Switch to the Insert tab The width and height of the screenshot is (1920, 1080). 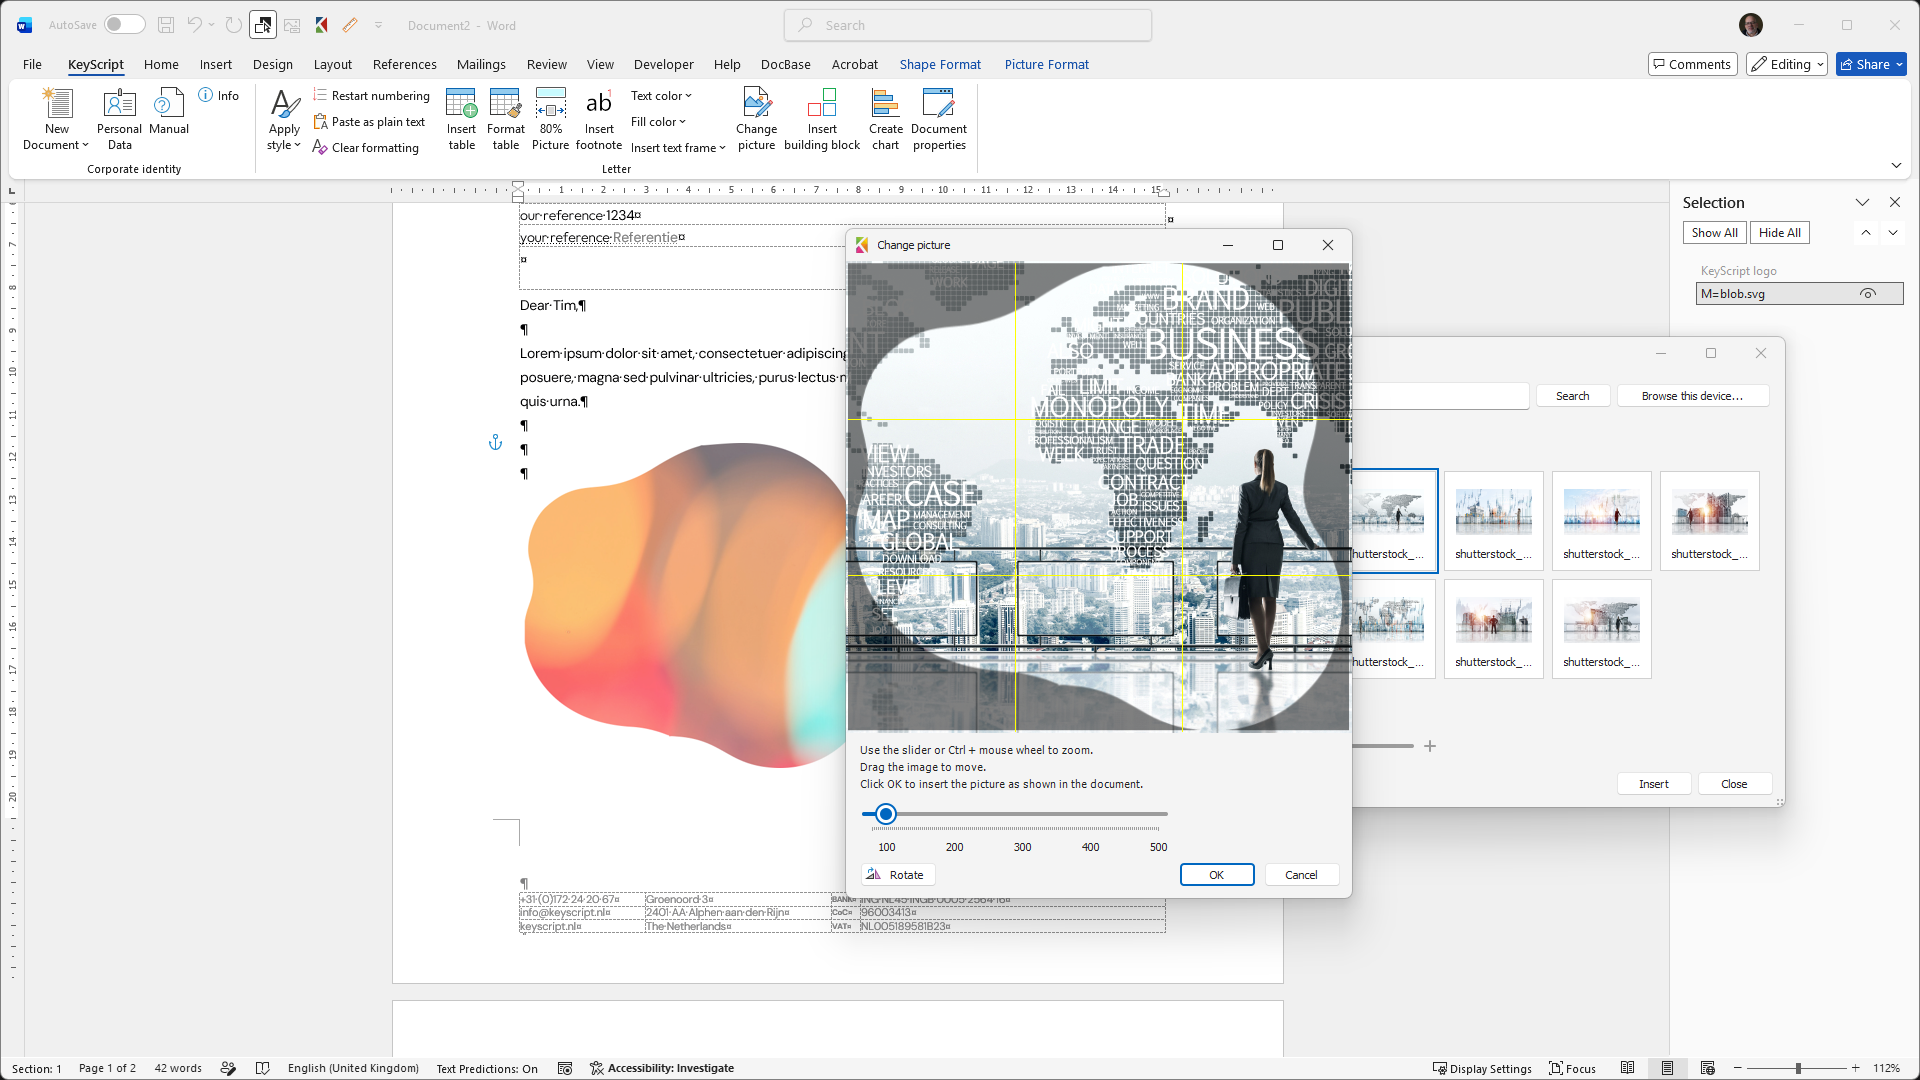(x=215, y=64)
